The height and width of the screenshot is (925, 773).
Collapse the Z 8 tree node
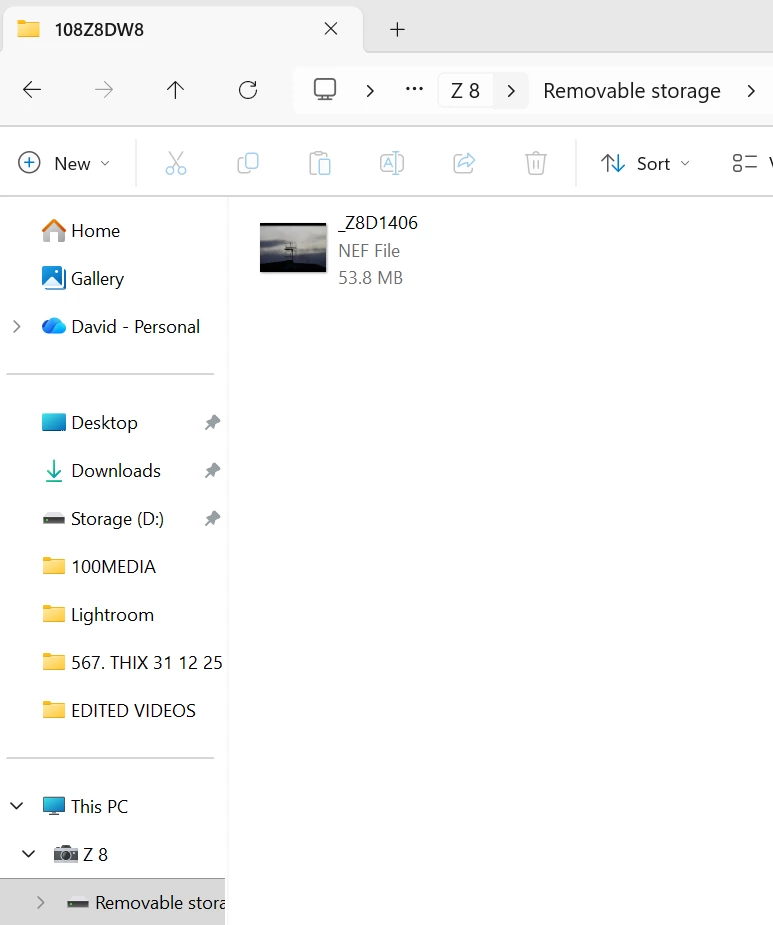point(28,854)
